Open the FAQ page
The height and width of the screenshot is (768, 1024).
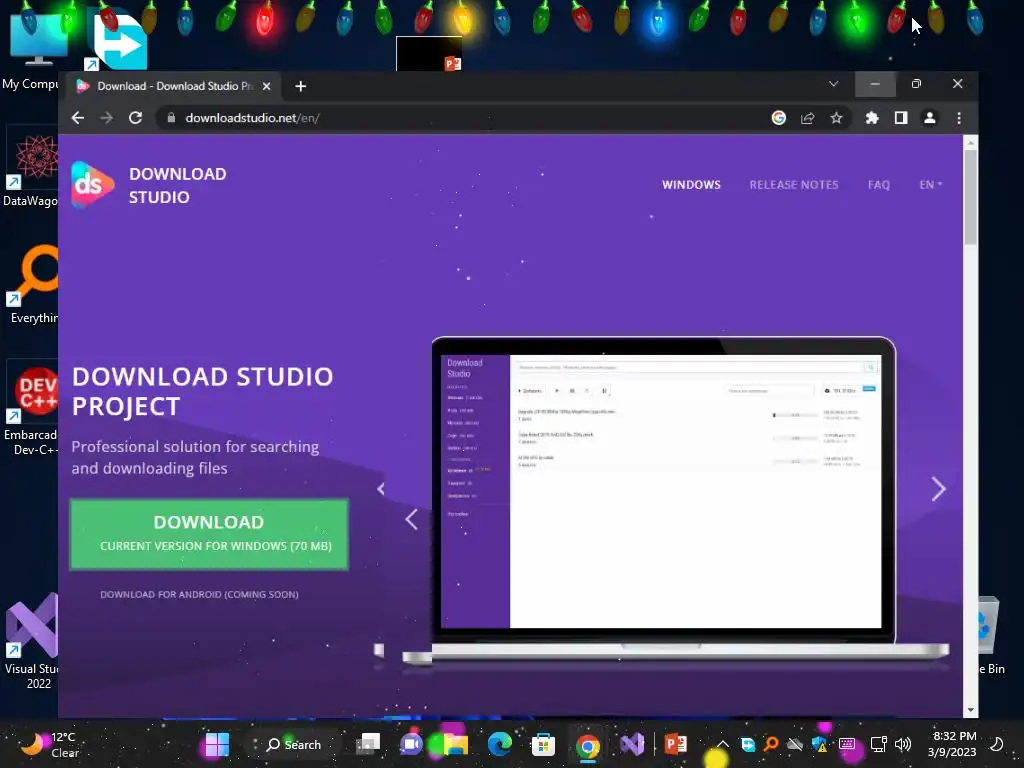tap(878, 185)
